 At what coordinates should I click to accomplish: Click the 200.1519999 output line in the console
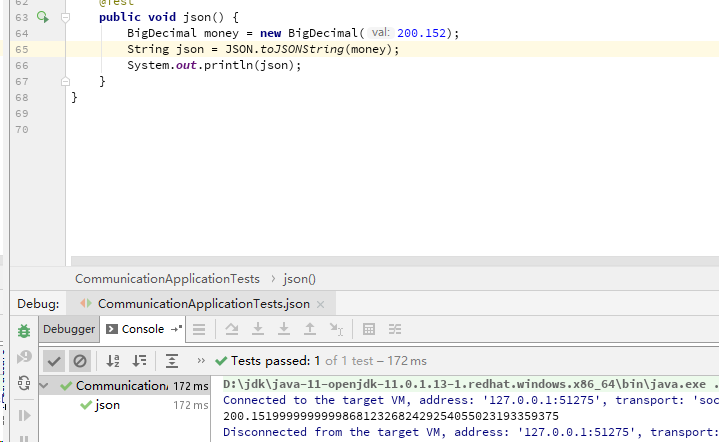391,416
